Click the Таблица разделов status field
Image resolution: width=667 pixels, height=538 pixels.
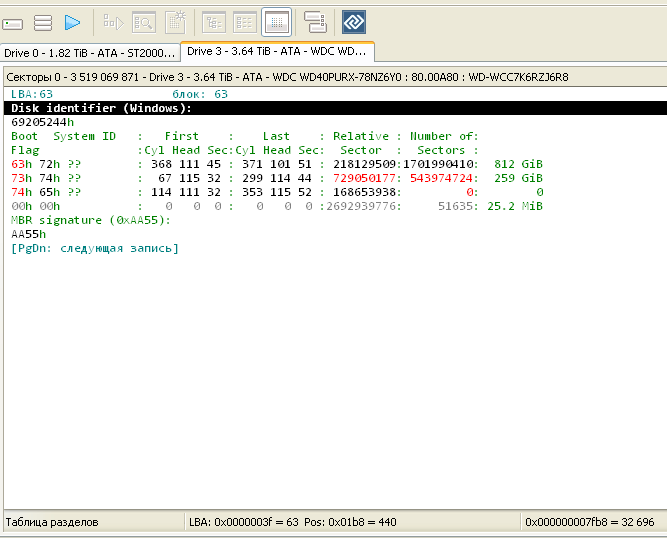point(94,522)
